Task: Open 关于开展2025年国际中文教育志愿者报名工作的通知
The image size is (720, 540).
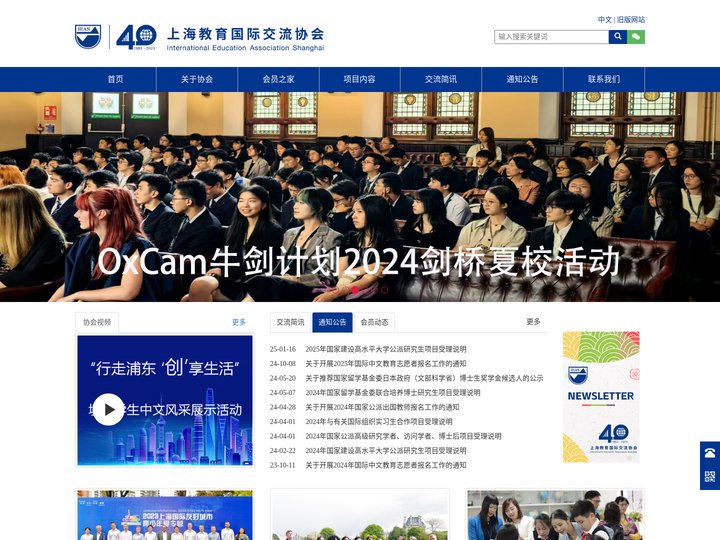Action: 386,364
